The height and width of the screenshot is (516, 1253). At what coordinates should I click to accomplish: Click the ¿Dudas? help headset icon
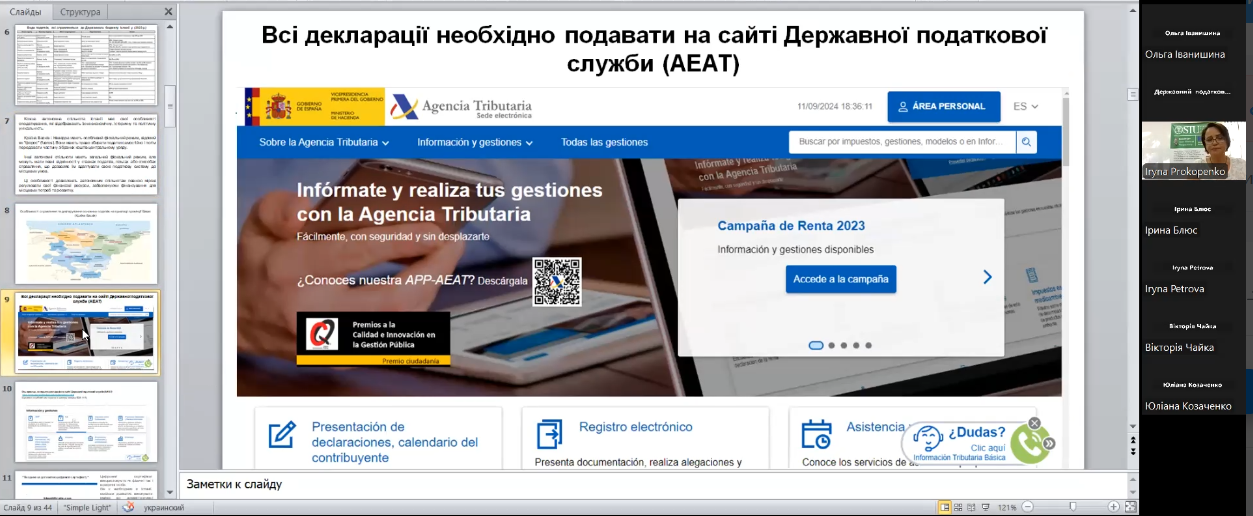pyautogui.click(x=927, y=439)
